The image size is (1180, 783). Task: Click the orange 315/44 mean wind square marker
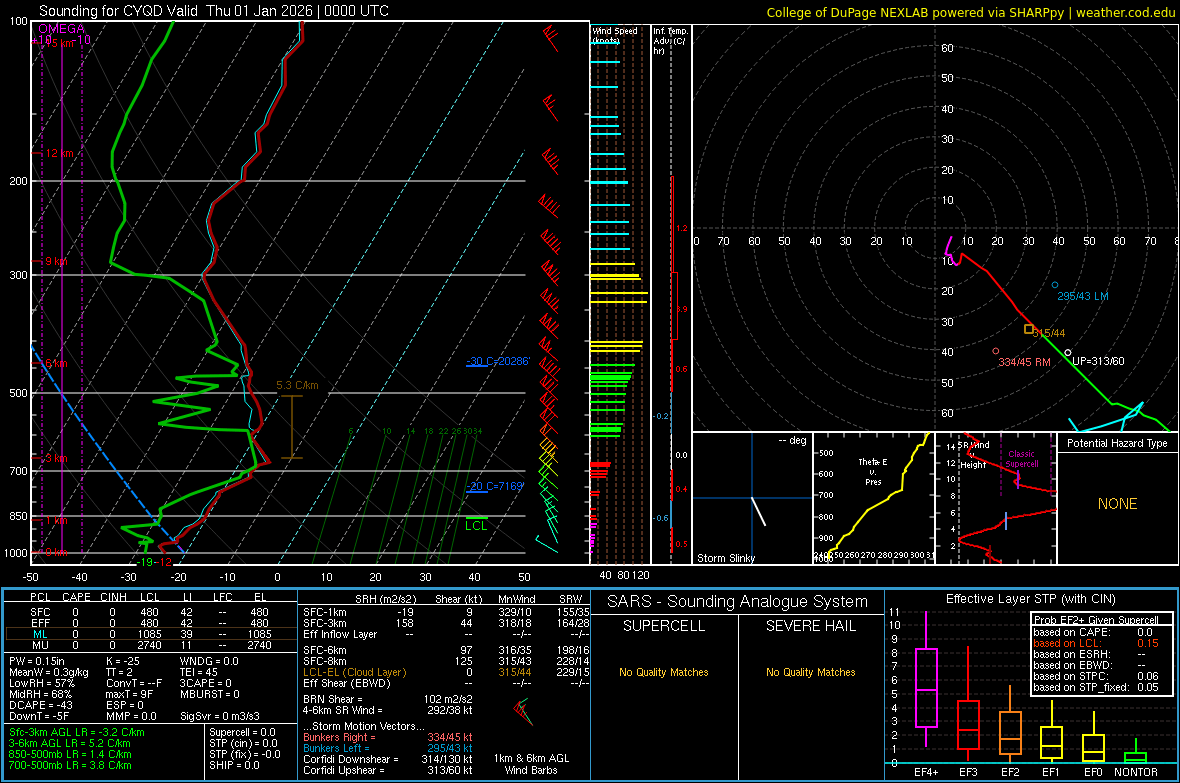click(x=1029, y=329)
